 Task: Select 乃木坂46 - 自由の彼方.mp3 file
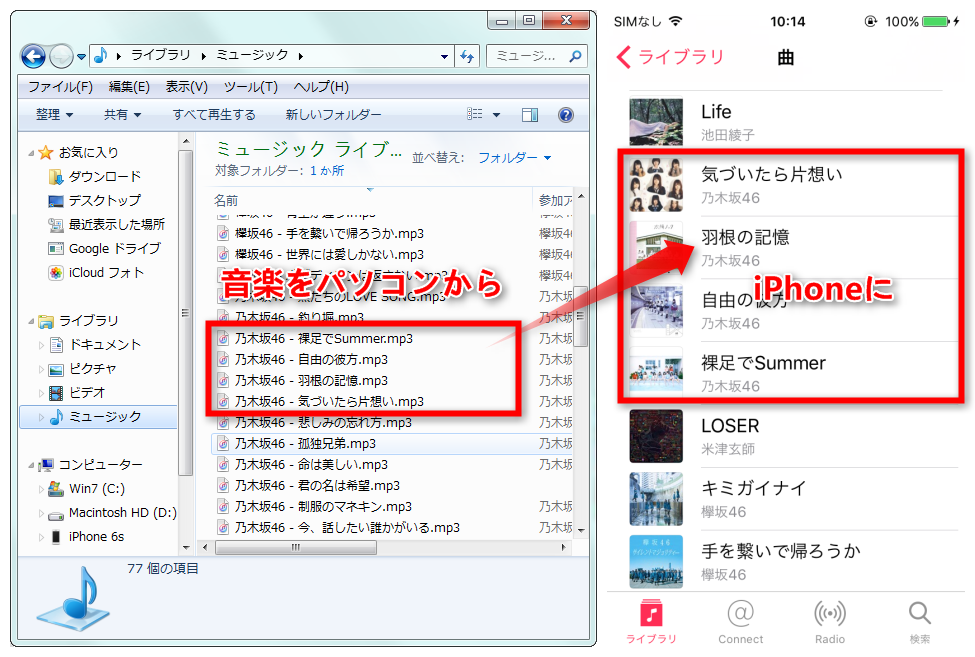click(x=303, y=360)
